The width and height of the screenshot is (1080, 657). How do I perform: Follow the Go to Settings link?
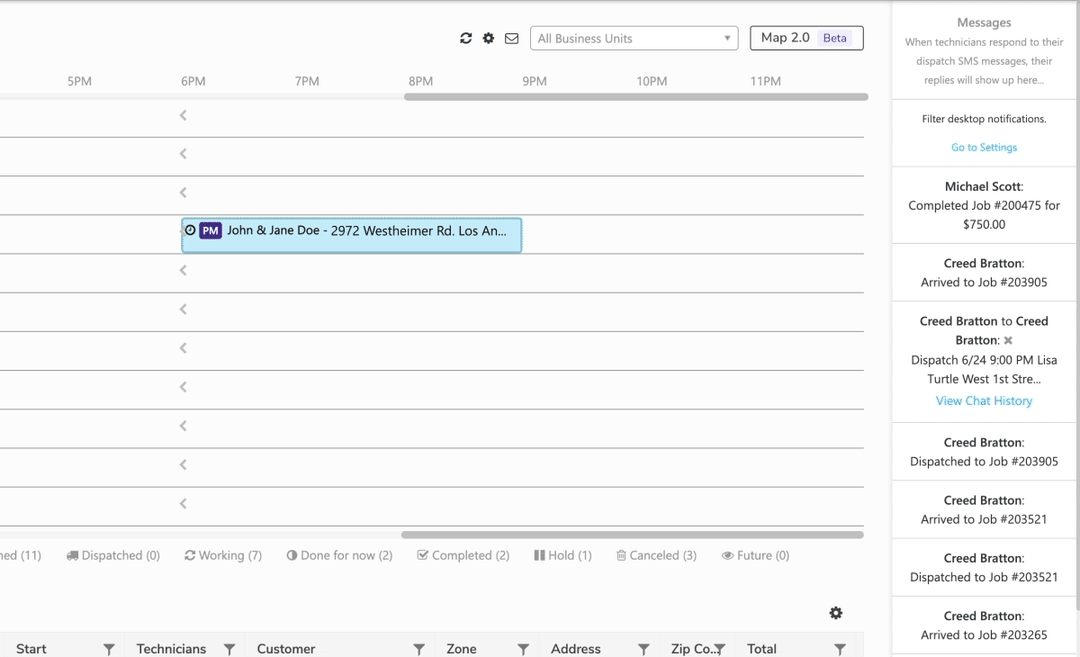pyautogui.click(x=984, y=147)
